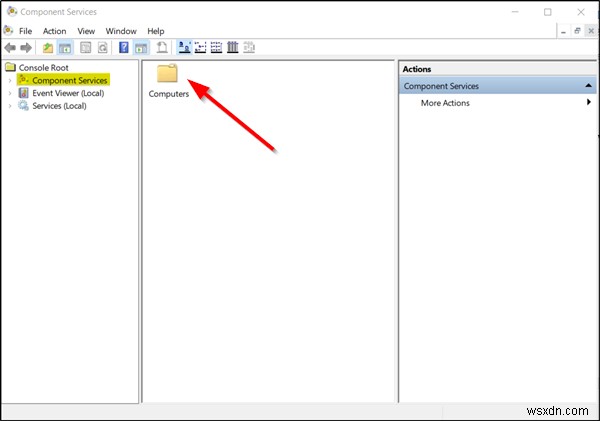Minimize the Component Services main window
The width and height of the screenshot is (600, 421).
(515, 12)
